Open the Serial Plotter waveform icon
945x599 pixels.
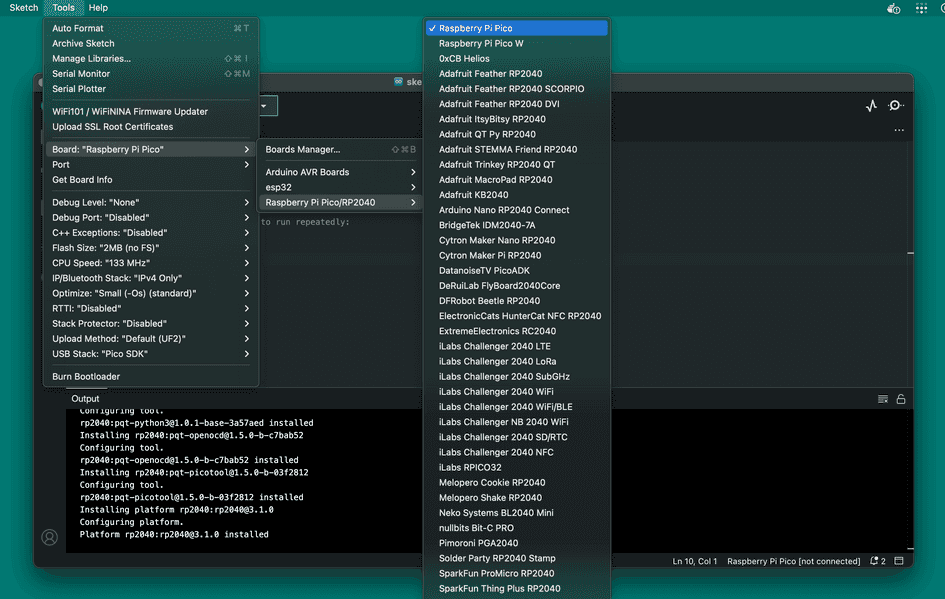pyautogui.click(x=871, y=106)
